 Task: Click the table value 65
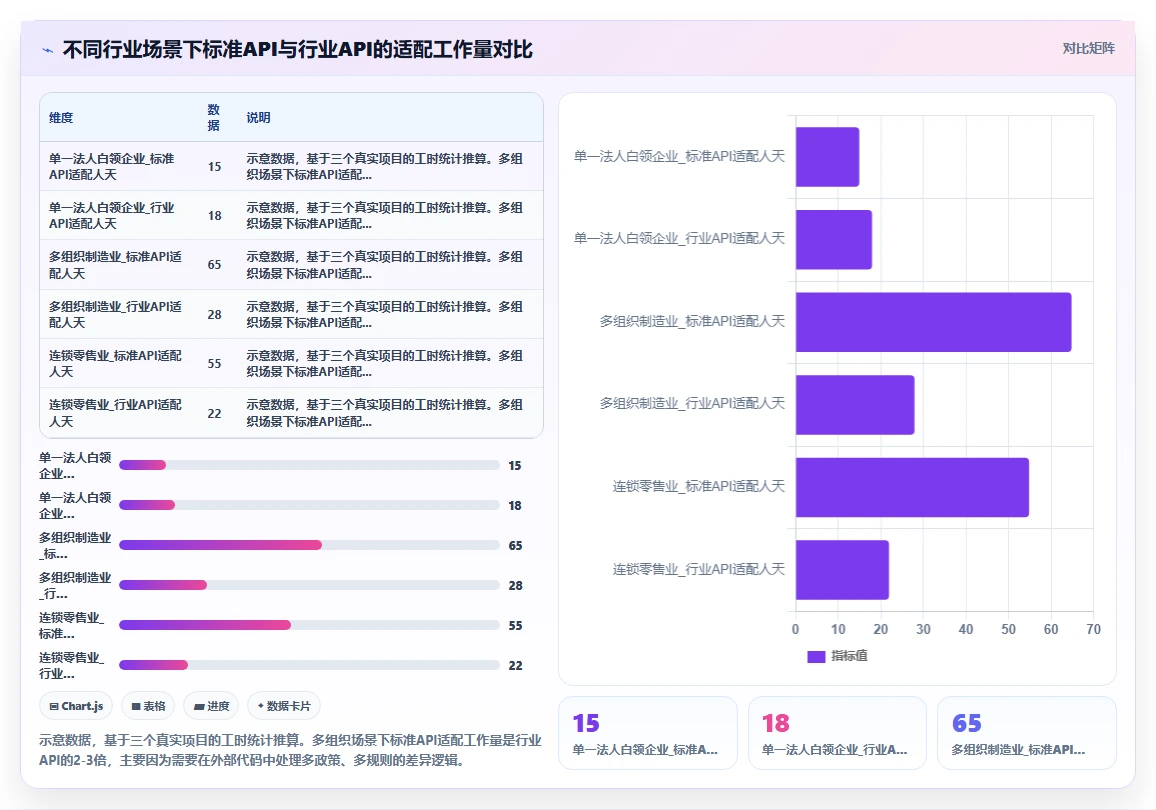[x=215, y=265]
